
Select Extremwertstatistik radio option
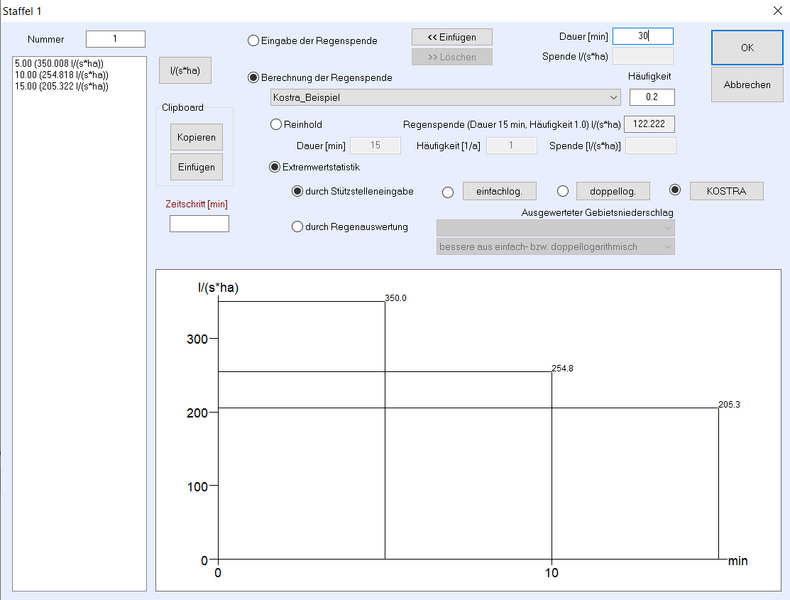(x=275, y=167)
